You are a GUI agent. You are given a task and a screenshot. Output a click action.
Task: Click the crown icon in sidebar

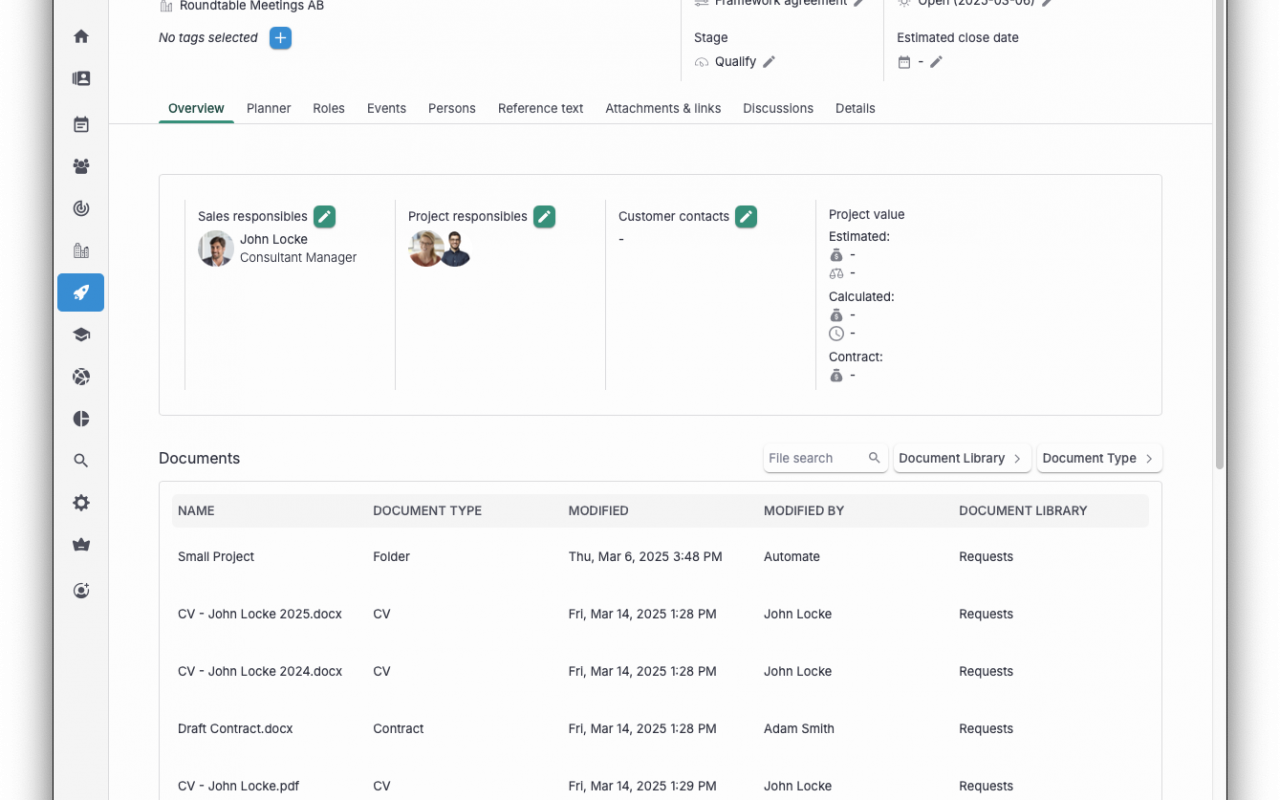coord(81,545)
